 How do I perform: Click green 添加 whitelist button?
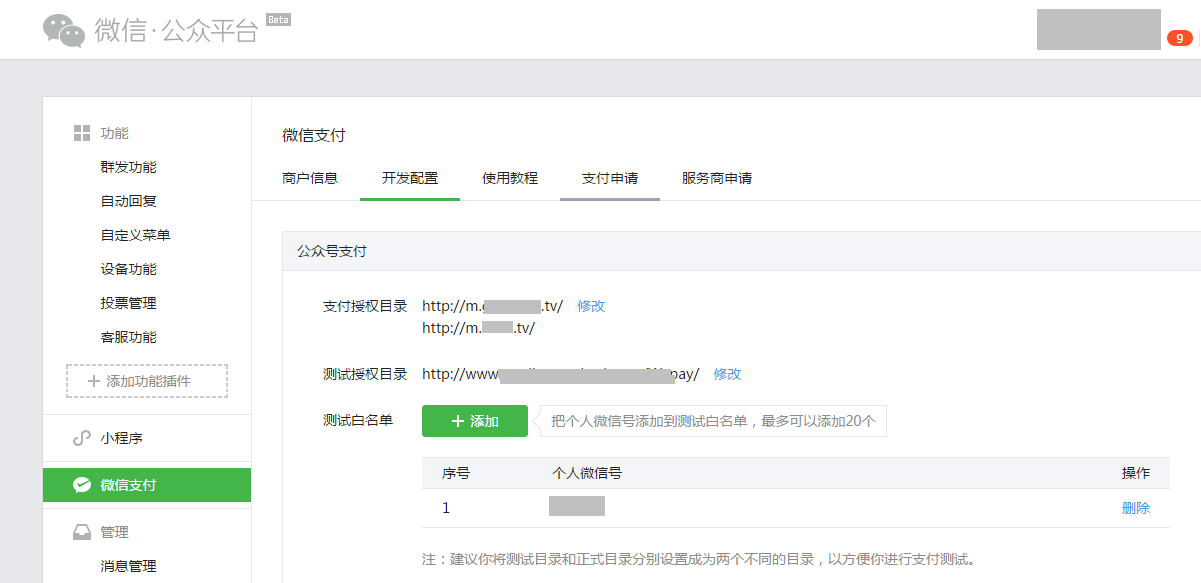[475, 421]
